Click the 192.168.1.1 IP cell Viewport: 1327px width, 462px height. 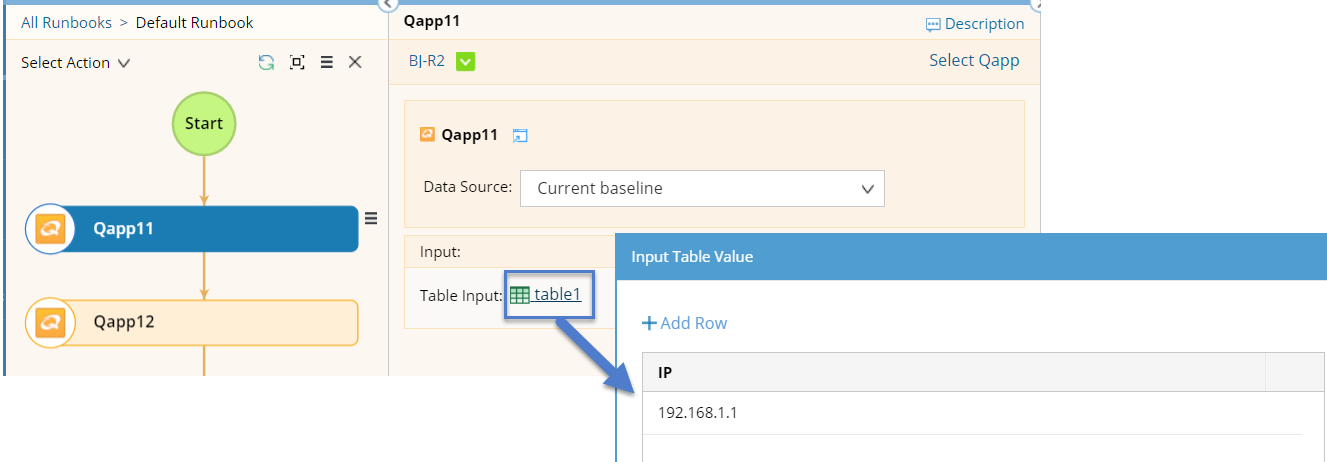pos(698,412)
